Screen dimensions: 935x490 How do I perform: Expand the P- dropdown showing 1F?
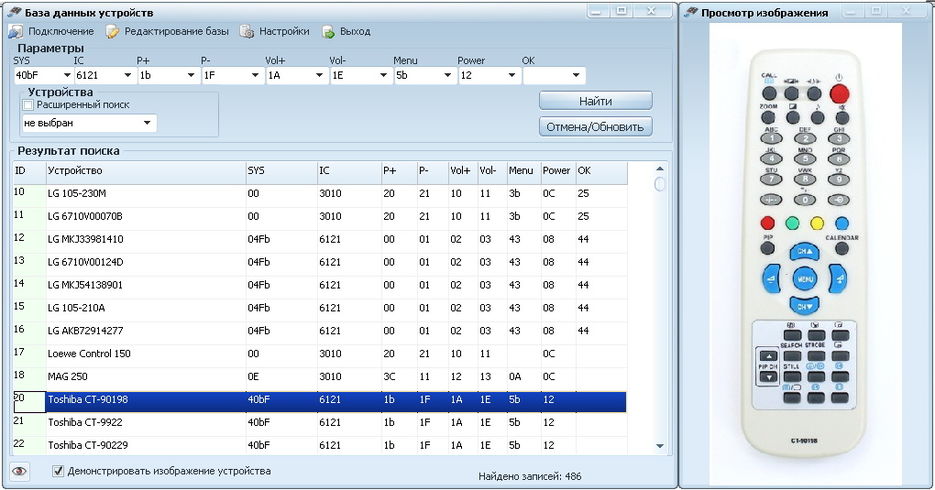click(x=255, y=76)
